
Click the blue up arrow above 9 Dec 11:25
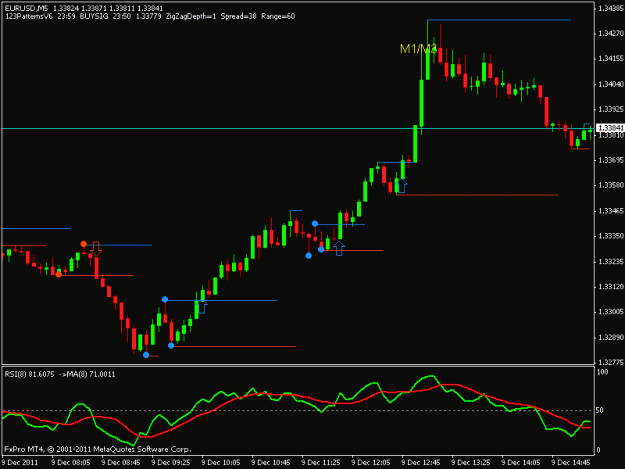coord(339,249)
